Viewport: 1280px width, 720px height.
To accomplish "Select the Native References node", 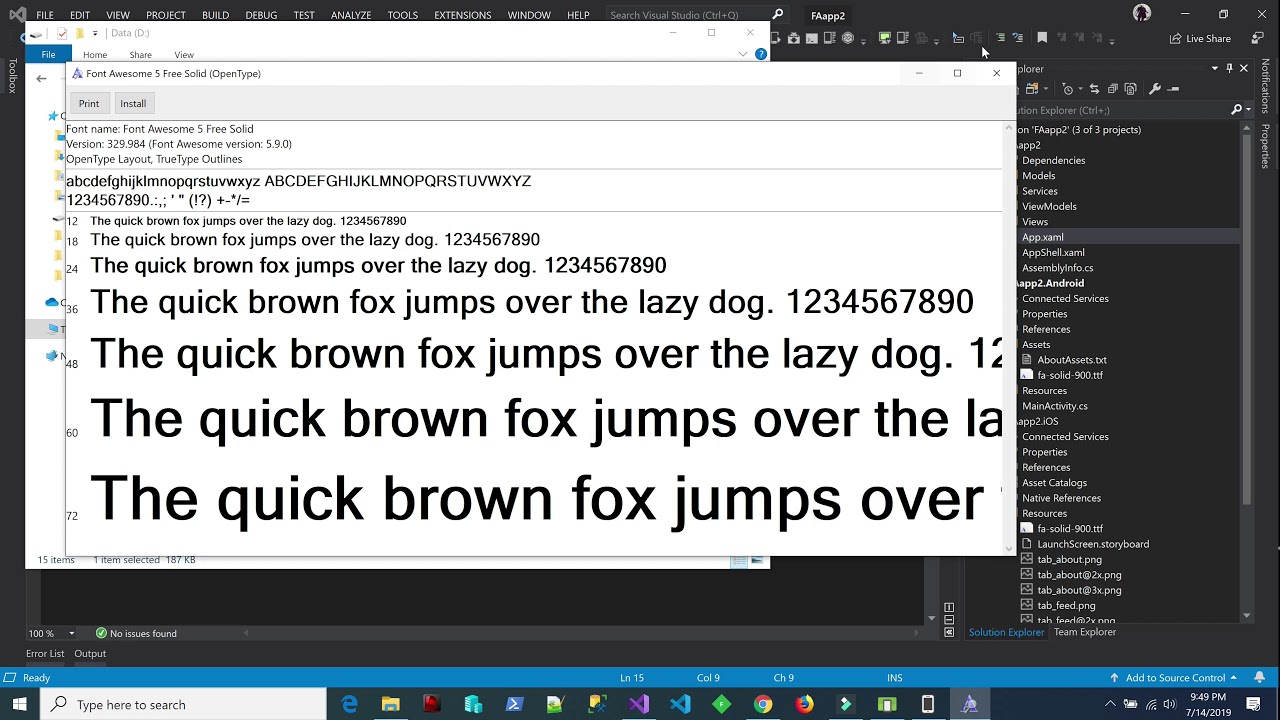I will tap(1061, 498).
